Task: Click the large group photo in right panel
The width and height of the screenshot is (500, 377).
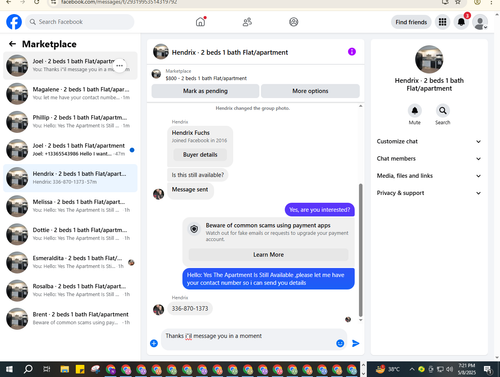Action: [x=429, y=59]
